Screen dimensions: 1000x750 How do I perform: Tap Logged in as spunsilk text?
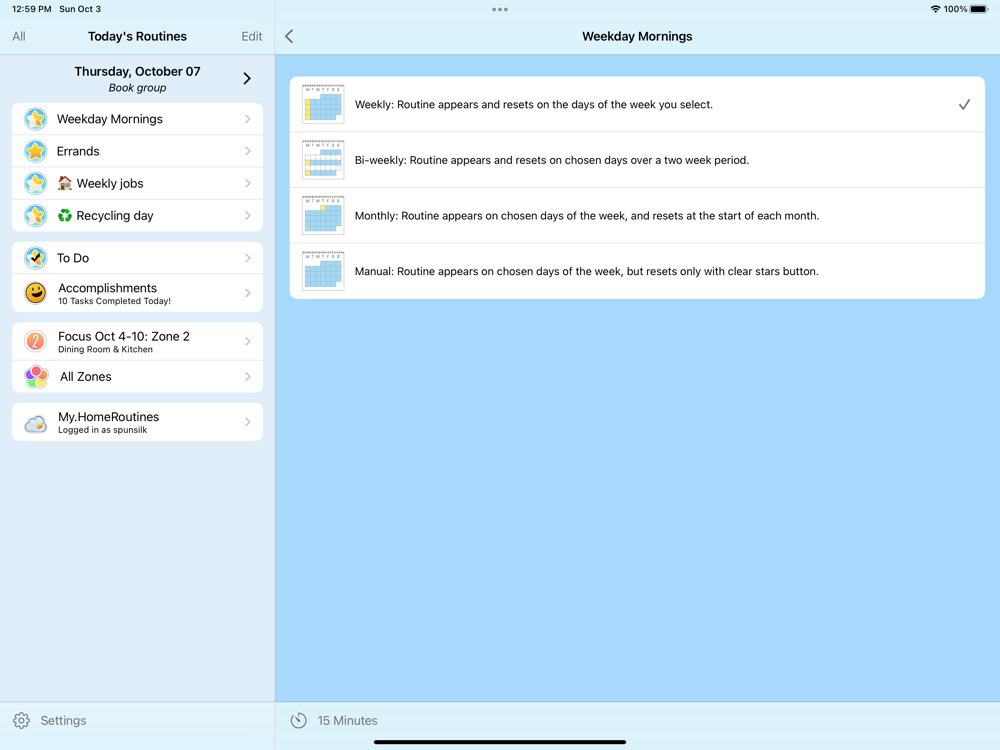[x=103, y=430]
